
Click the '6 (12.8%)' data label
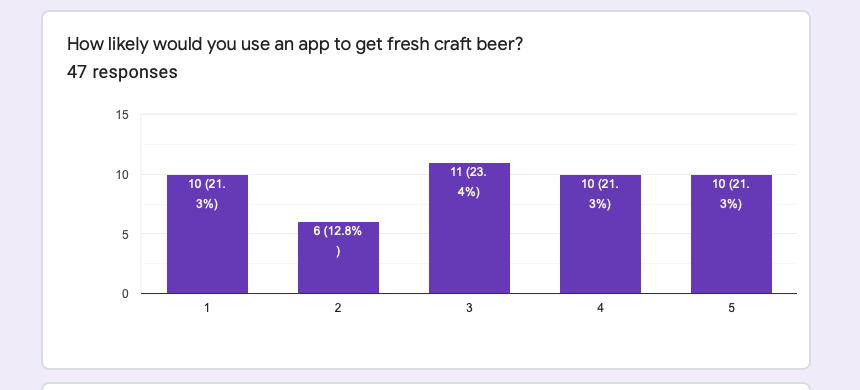[x=338, y=241]
